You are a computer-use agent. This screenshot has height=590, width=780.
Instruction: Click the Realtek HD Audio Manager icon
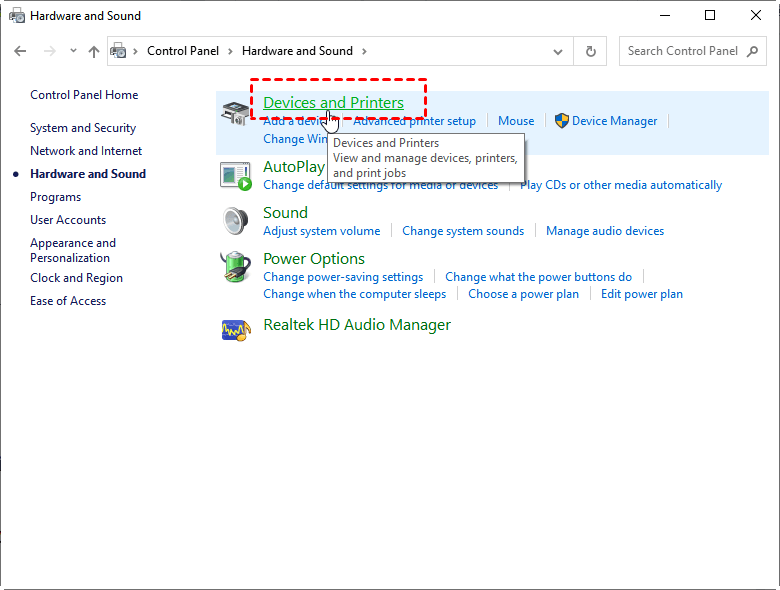[235, 328]
